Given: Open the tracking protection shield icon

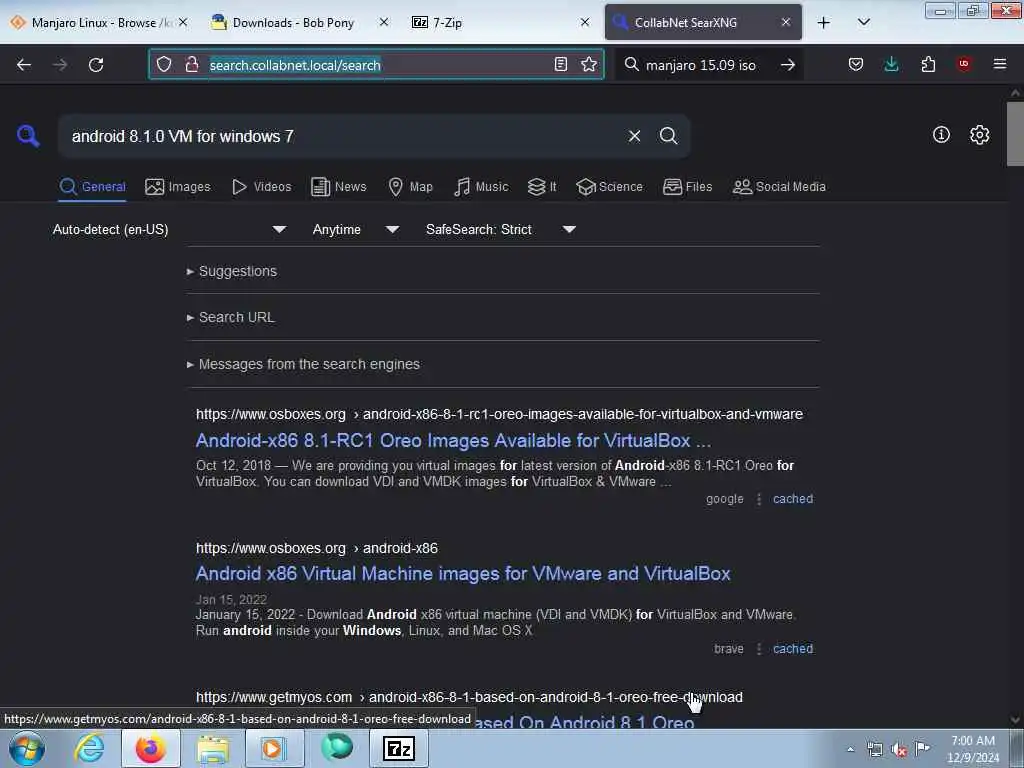Looking at the screenshot, I should point(164,65).
